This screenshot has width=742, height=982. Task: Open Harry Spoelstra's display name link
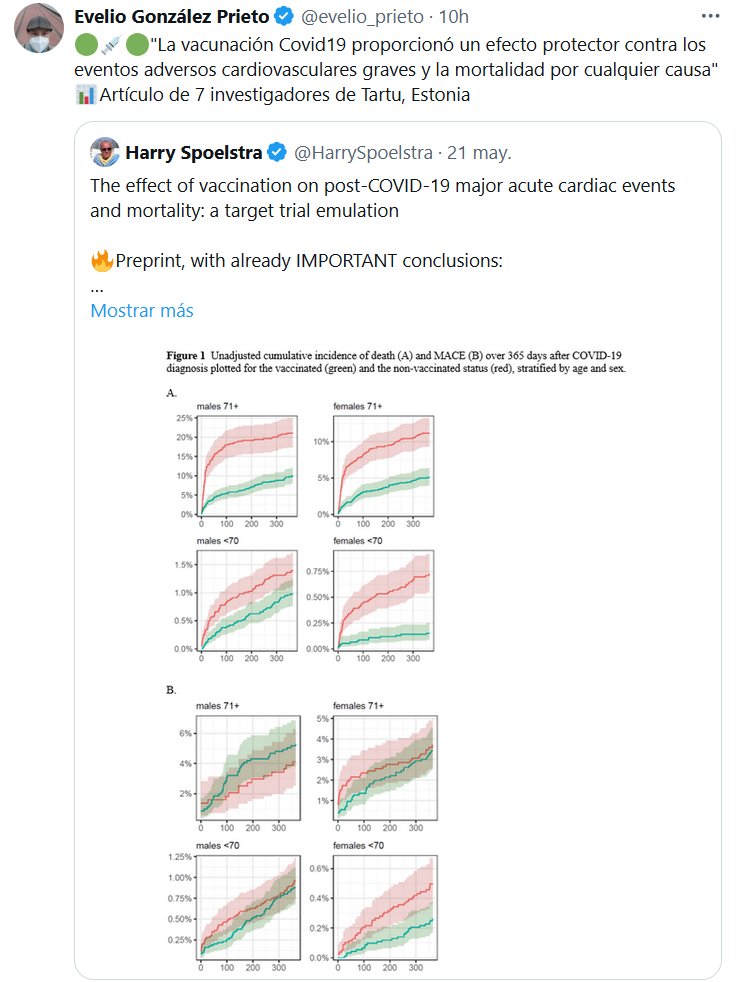193,153
